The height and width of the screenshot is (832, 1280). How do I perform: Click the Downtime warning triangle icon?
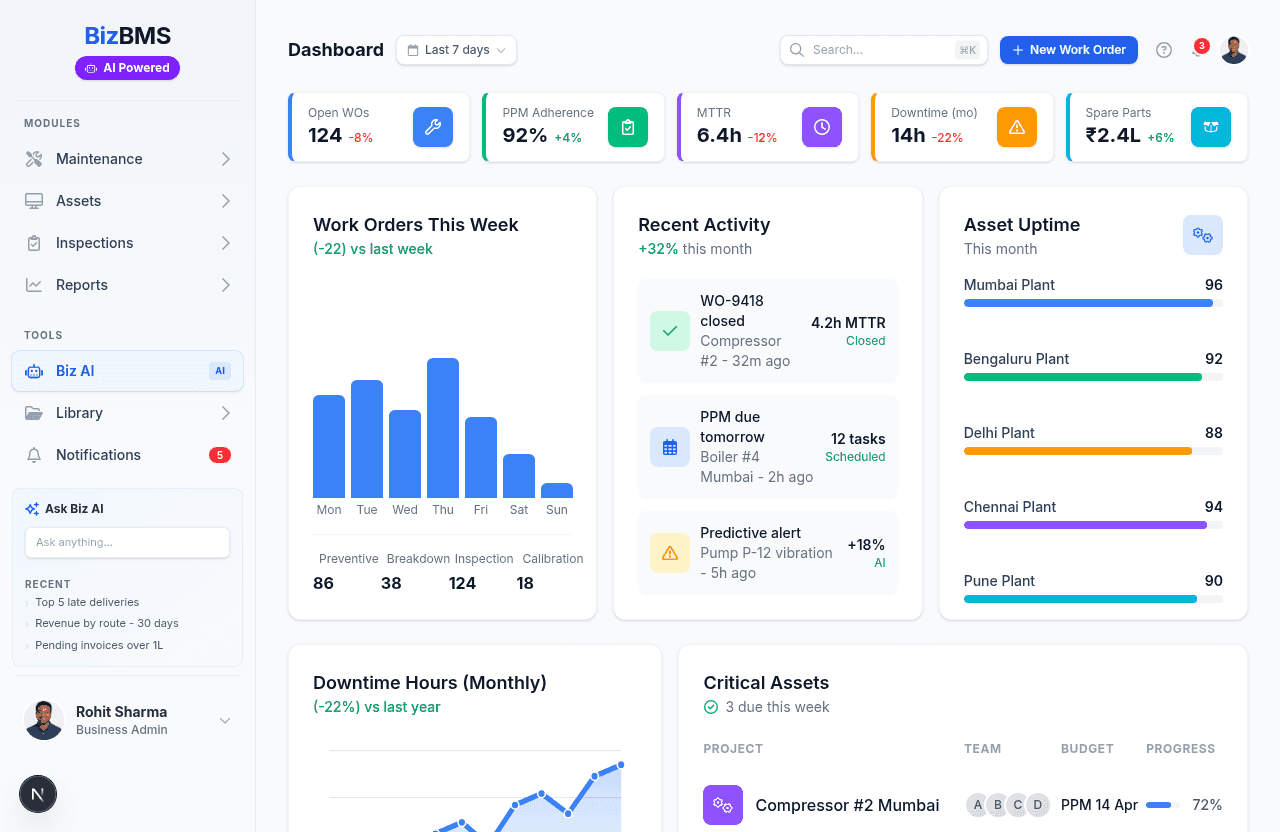[1016, 127]
